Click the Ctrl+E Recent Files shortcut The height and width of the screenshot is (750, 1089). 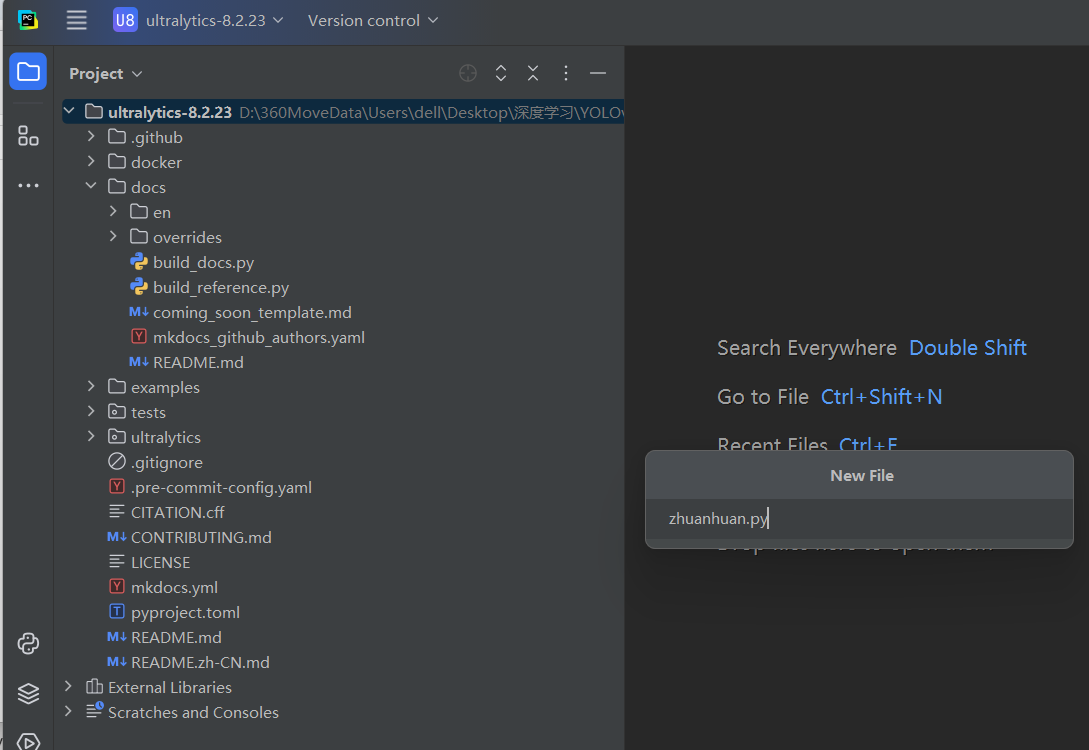[x=868, y=444]
